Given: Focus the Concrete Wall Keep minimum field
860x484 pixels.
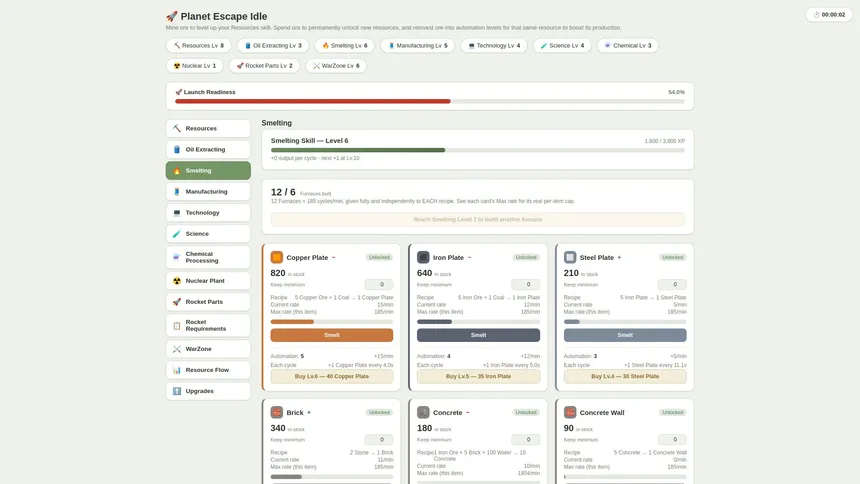Looking at the screenshot, I should 672,440.
